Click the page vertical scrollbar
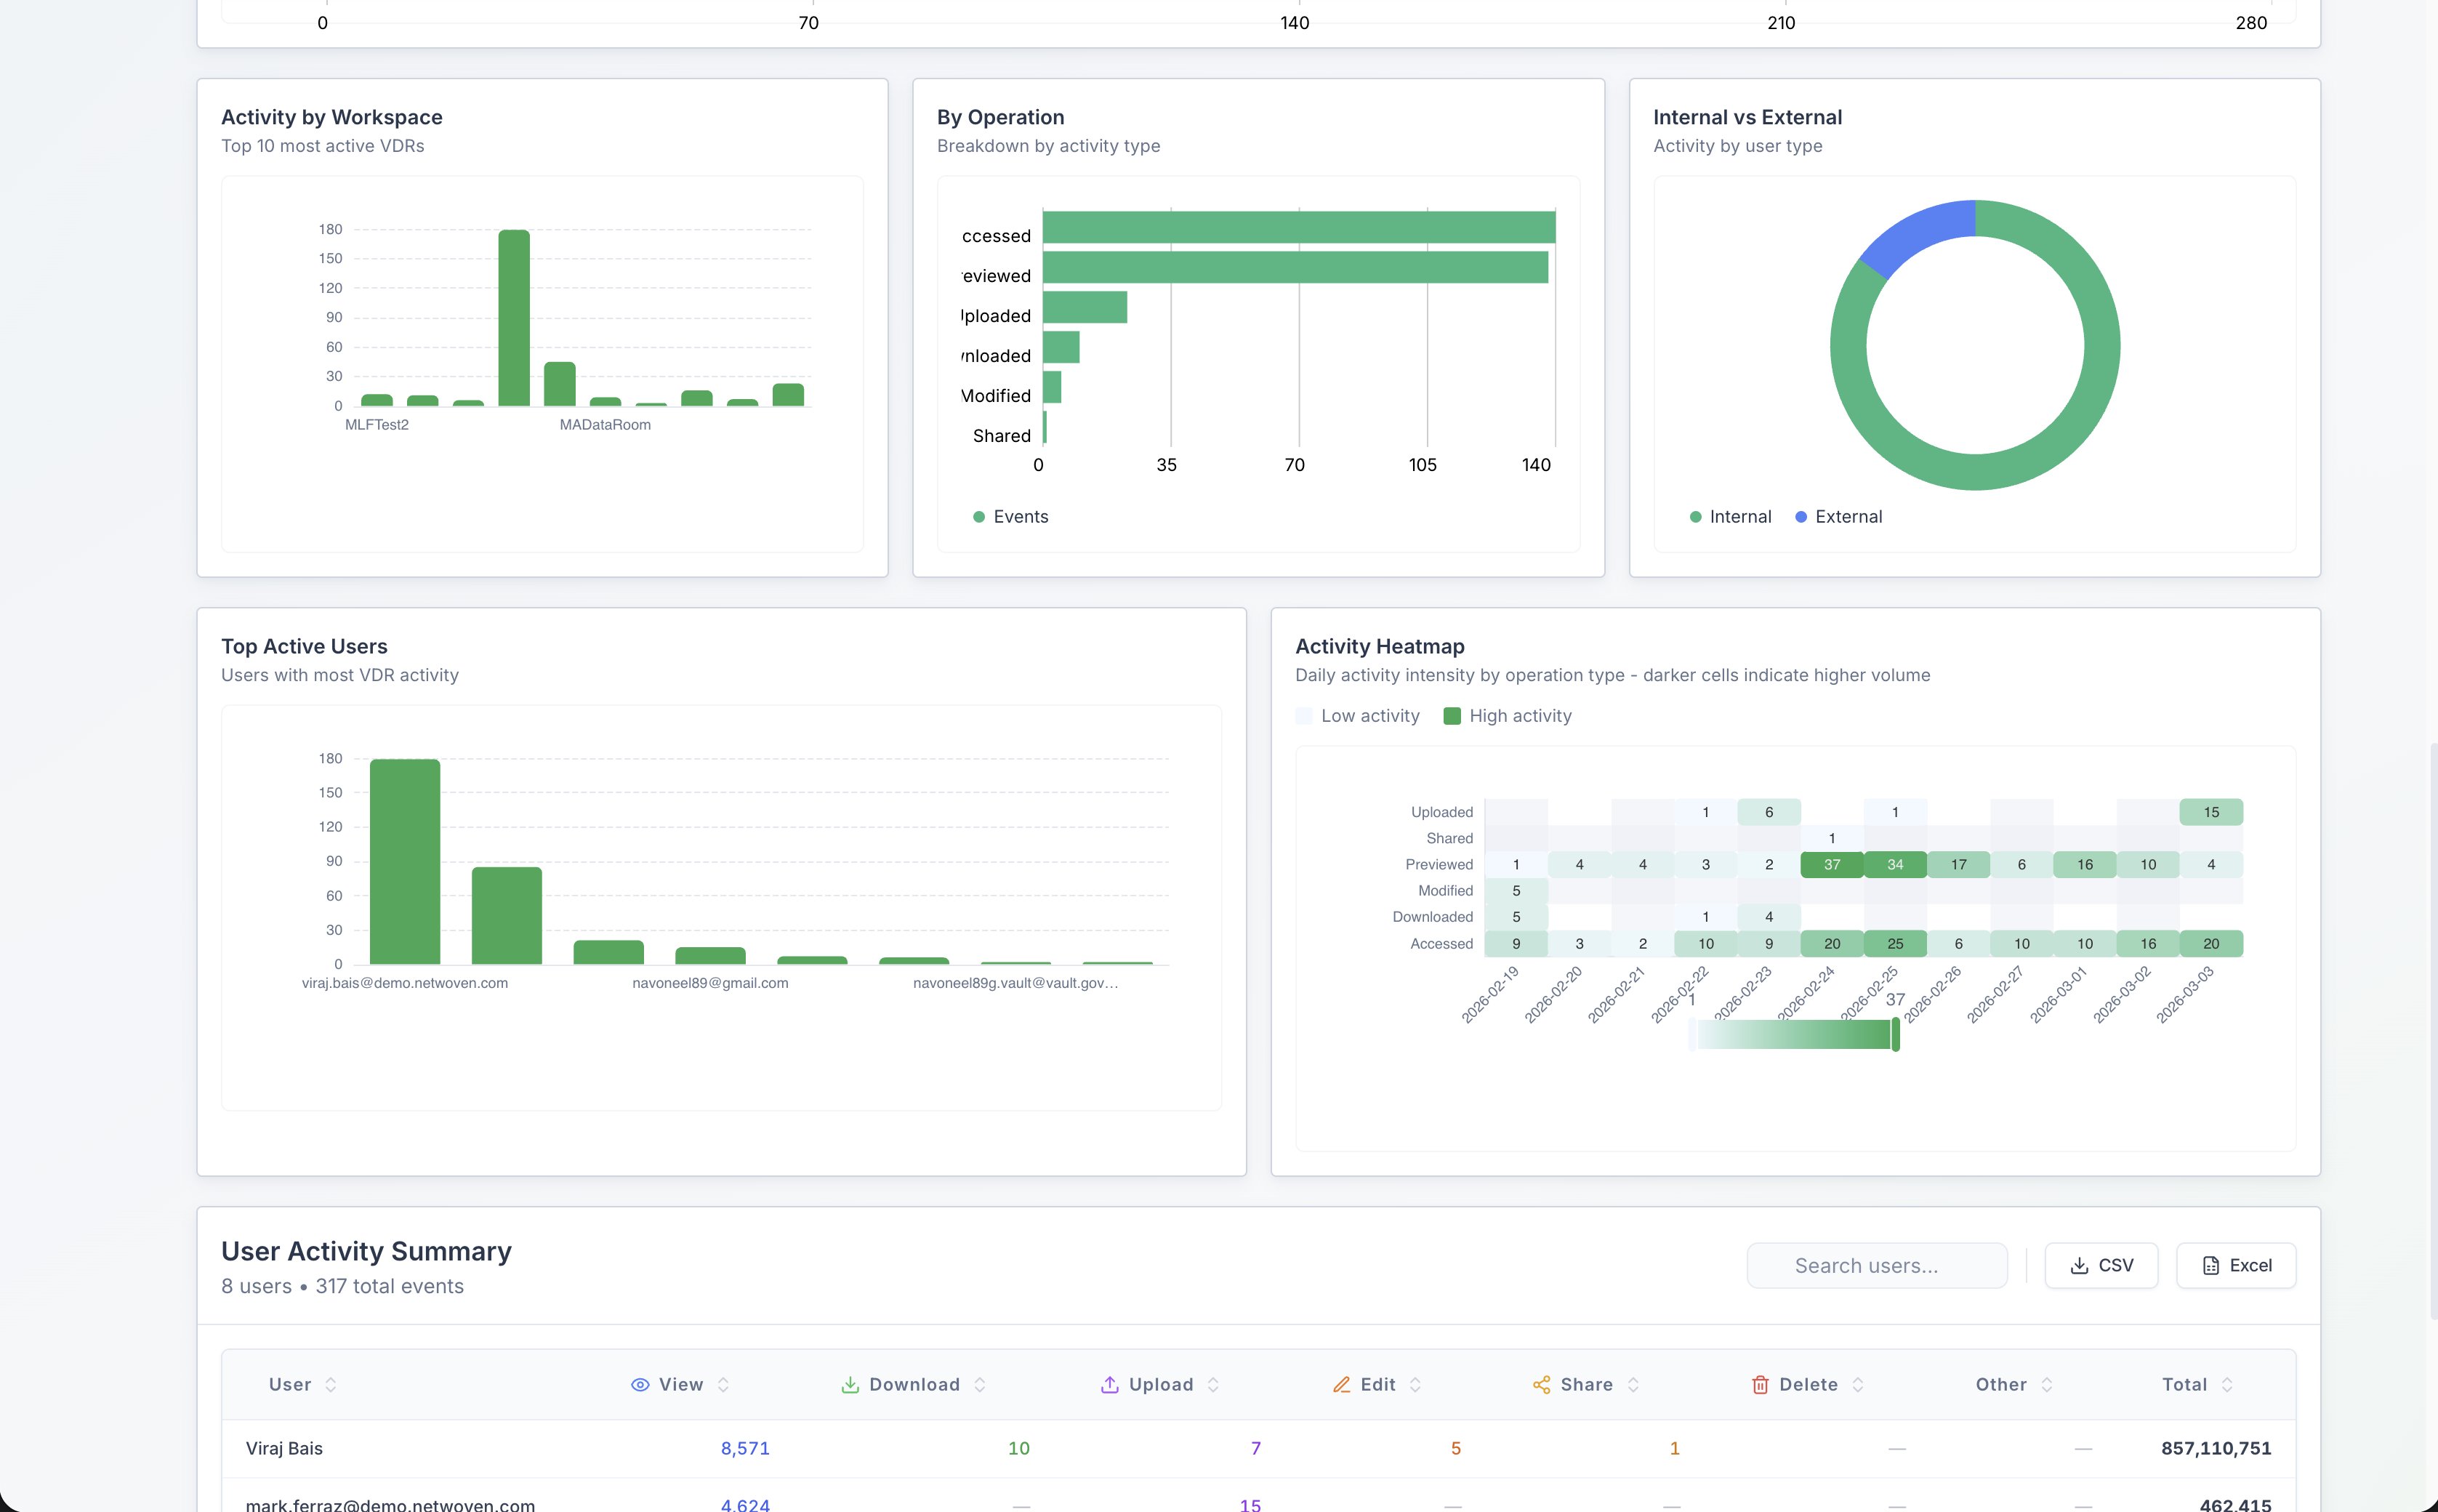Screen dimensions: 2438x1512 click(x=2433, y=1030)
